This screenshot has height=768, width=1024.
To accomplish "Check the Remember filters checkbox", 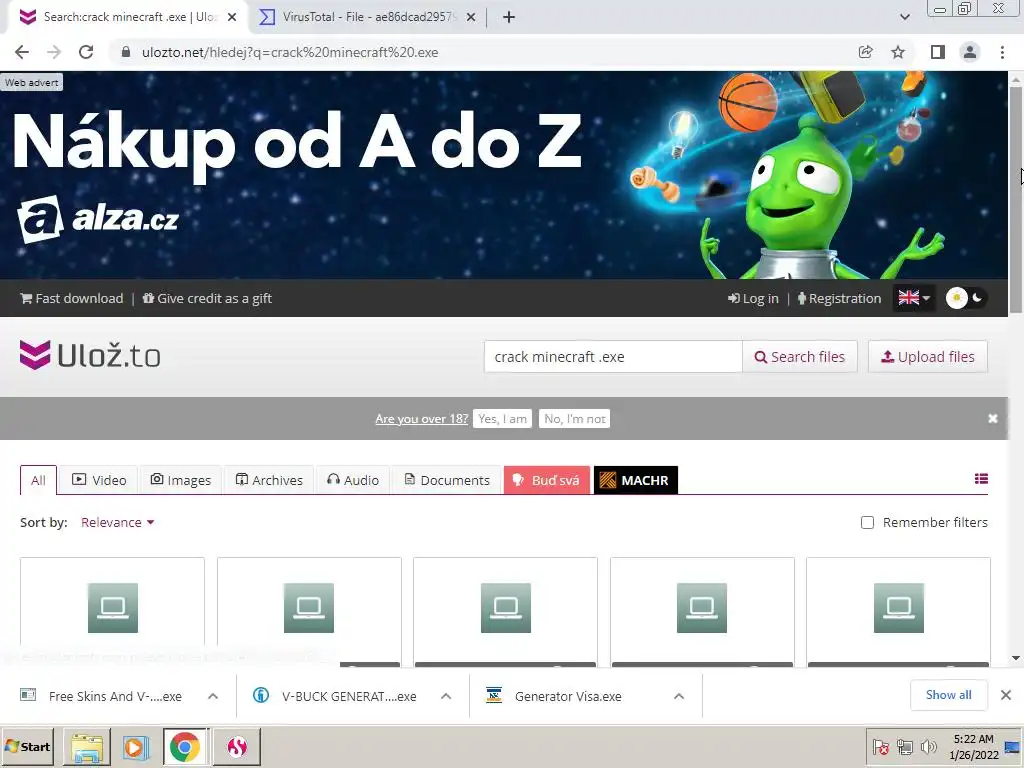I will coord(867,522).
